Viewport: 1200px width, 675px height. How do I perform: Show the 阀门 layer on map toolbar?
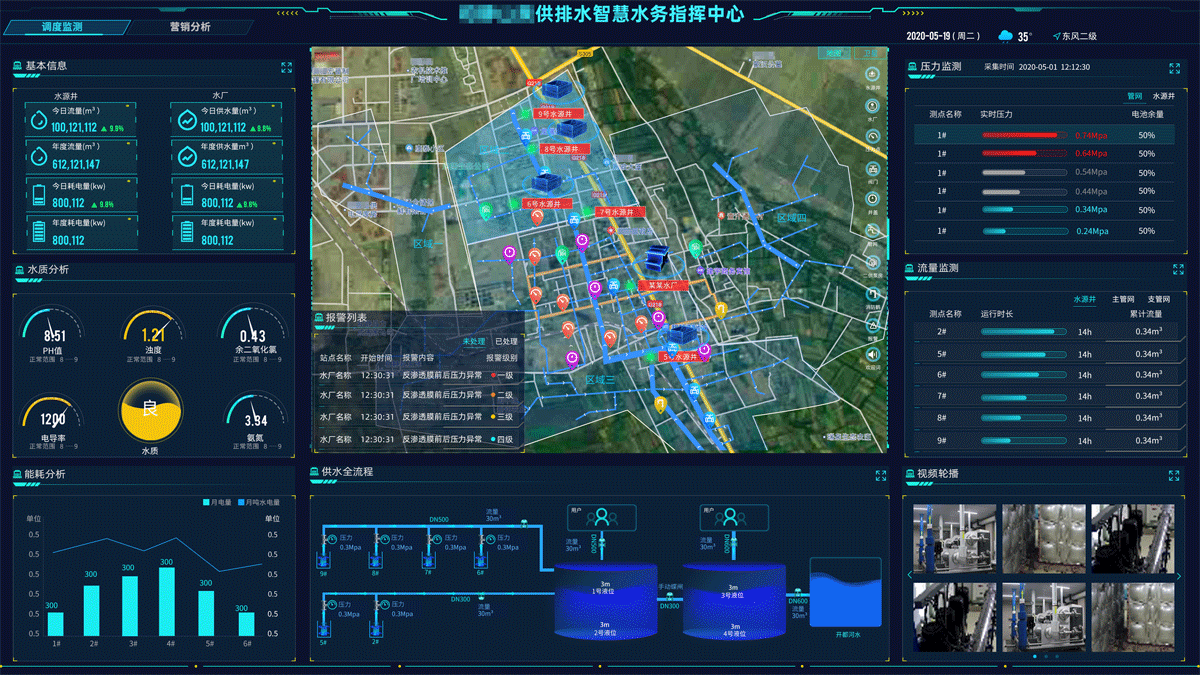click(872, 167)
